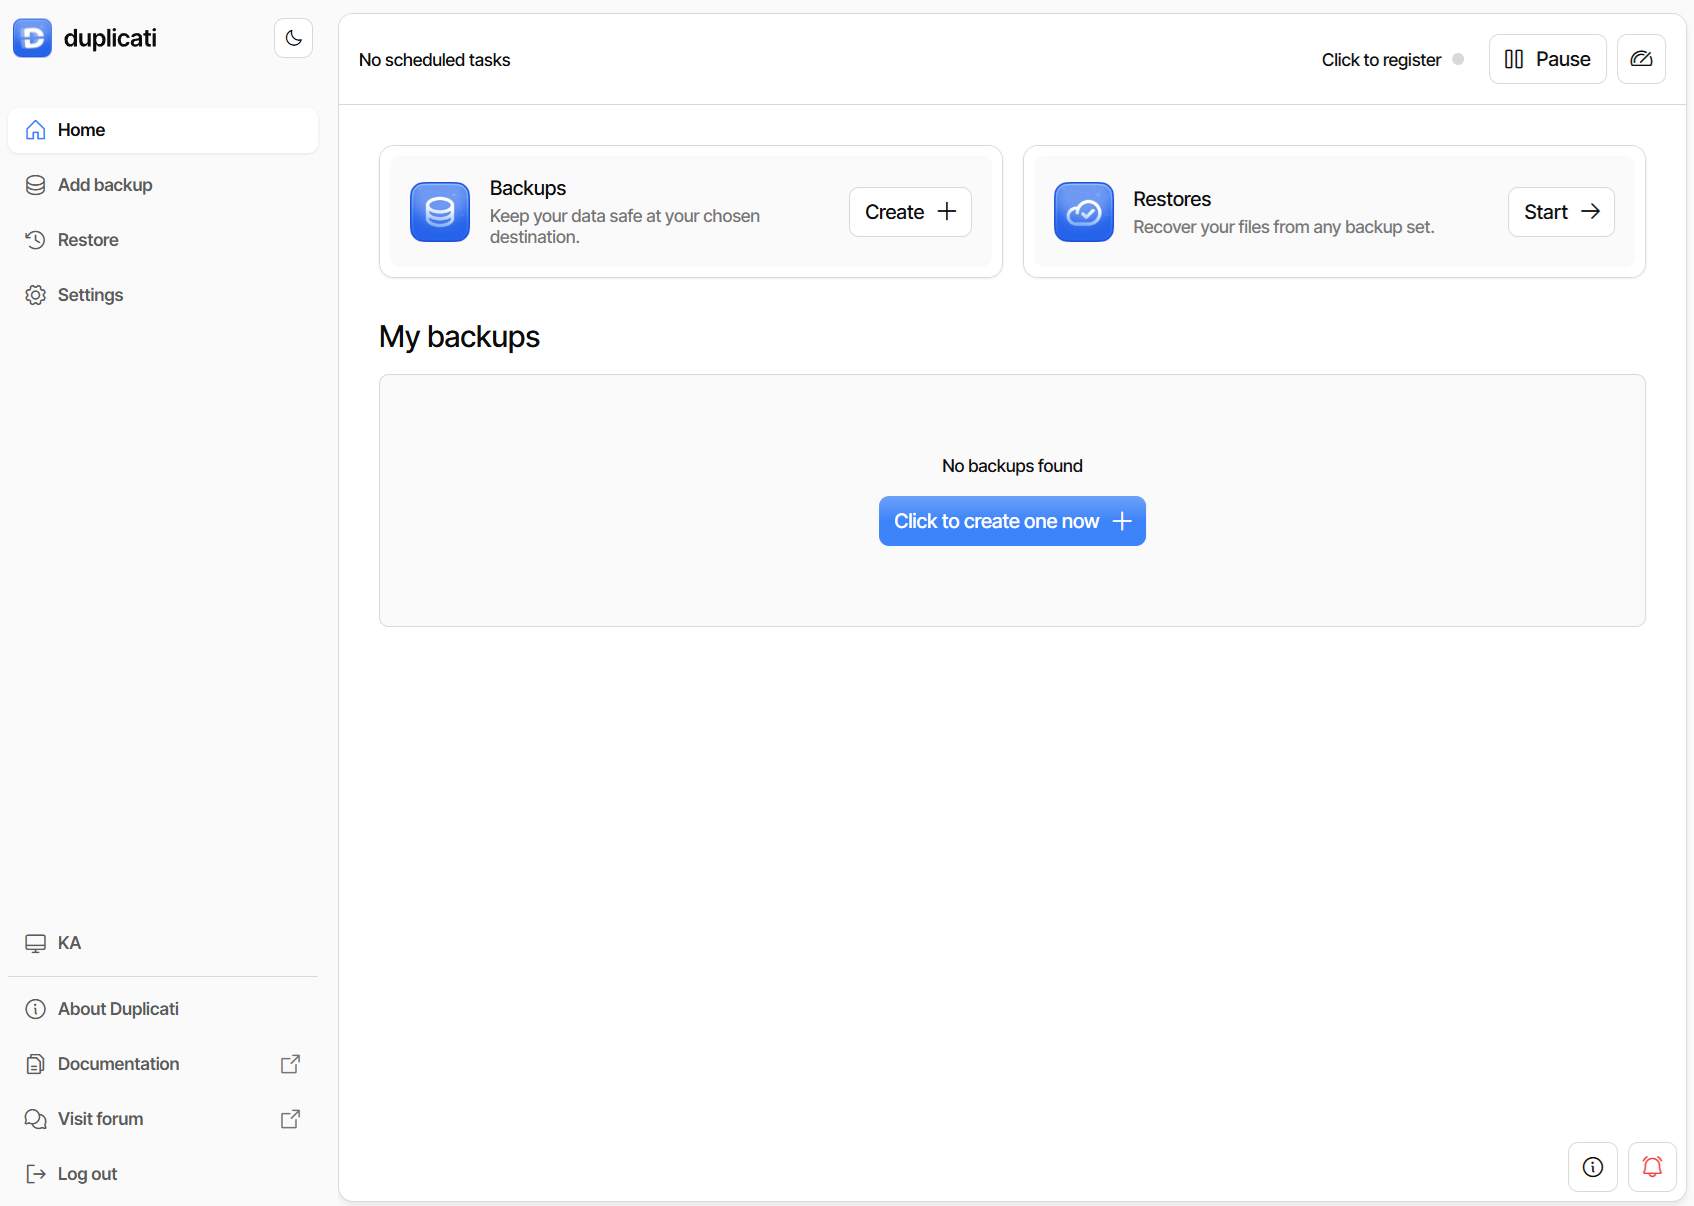Click the Backups database icon

439,212
